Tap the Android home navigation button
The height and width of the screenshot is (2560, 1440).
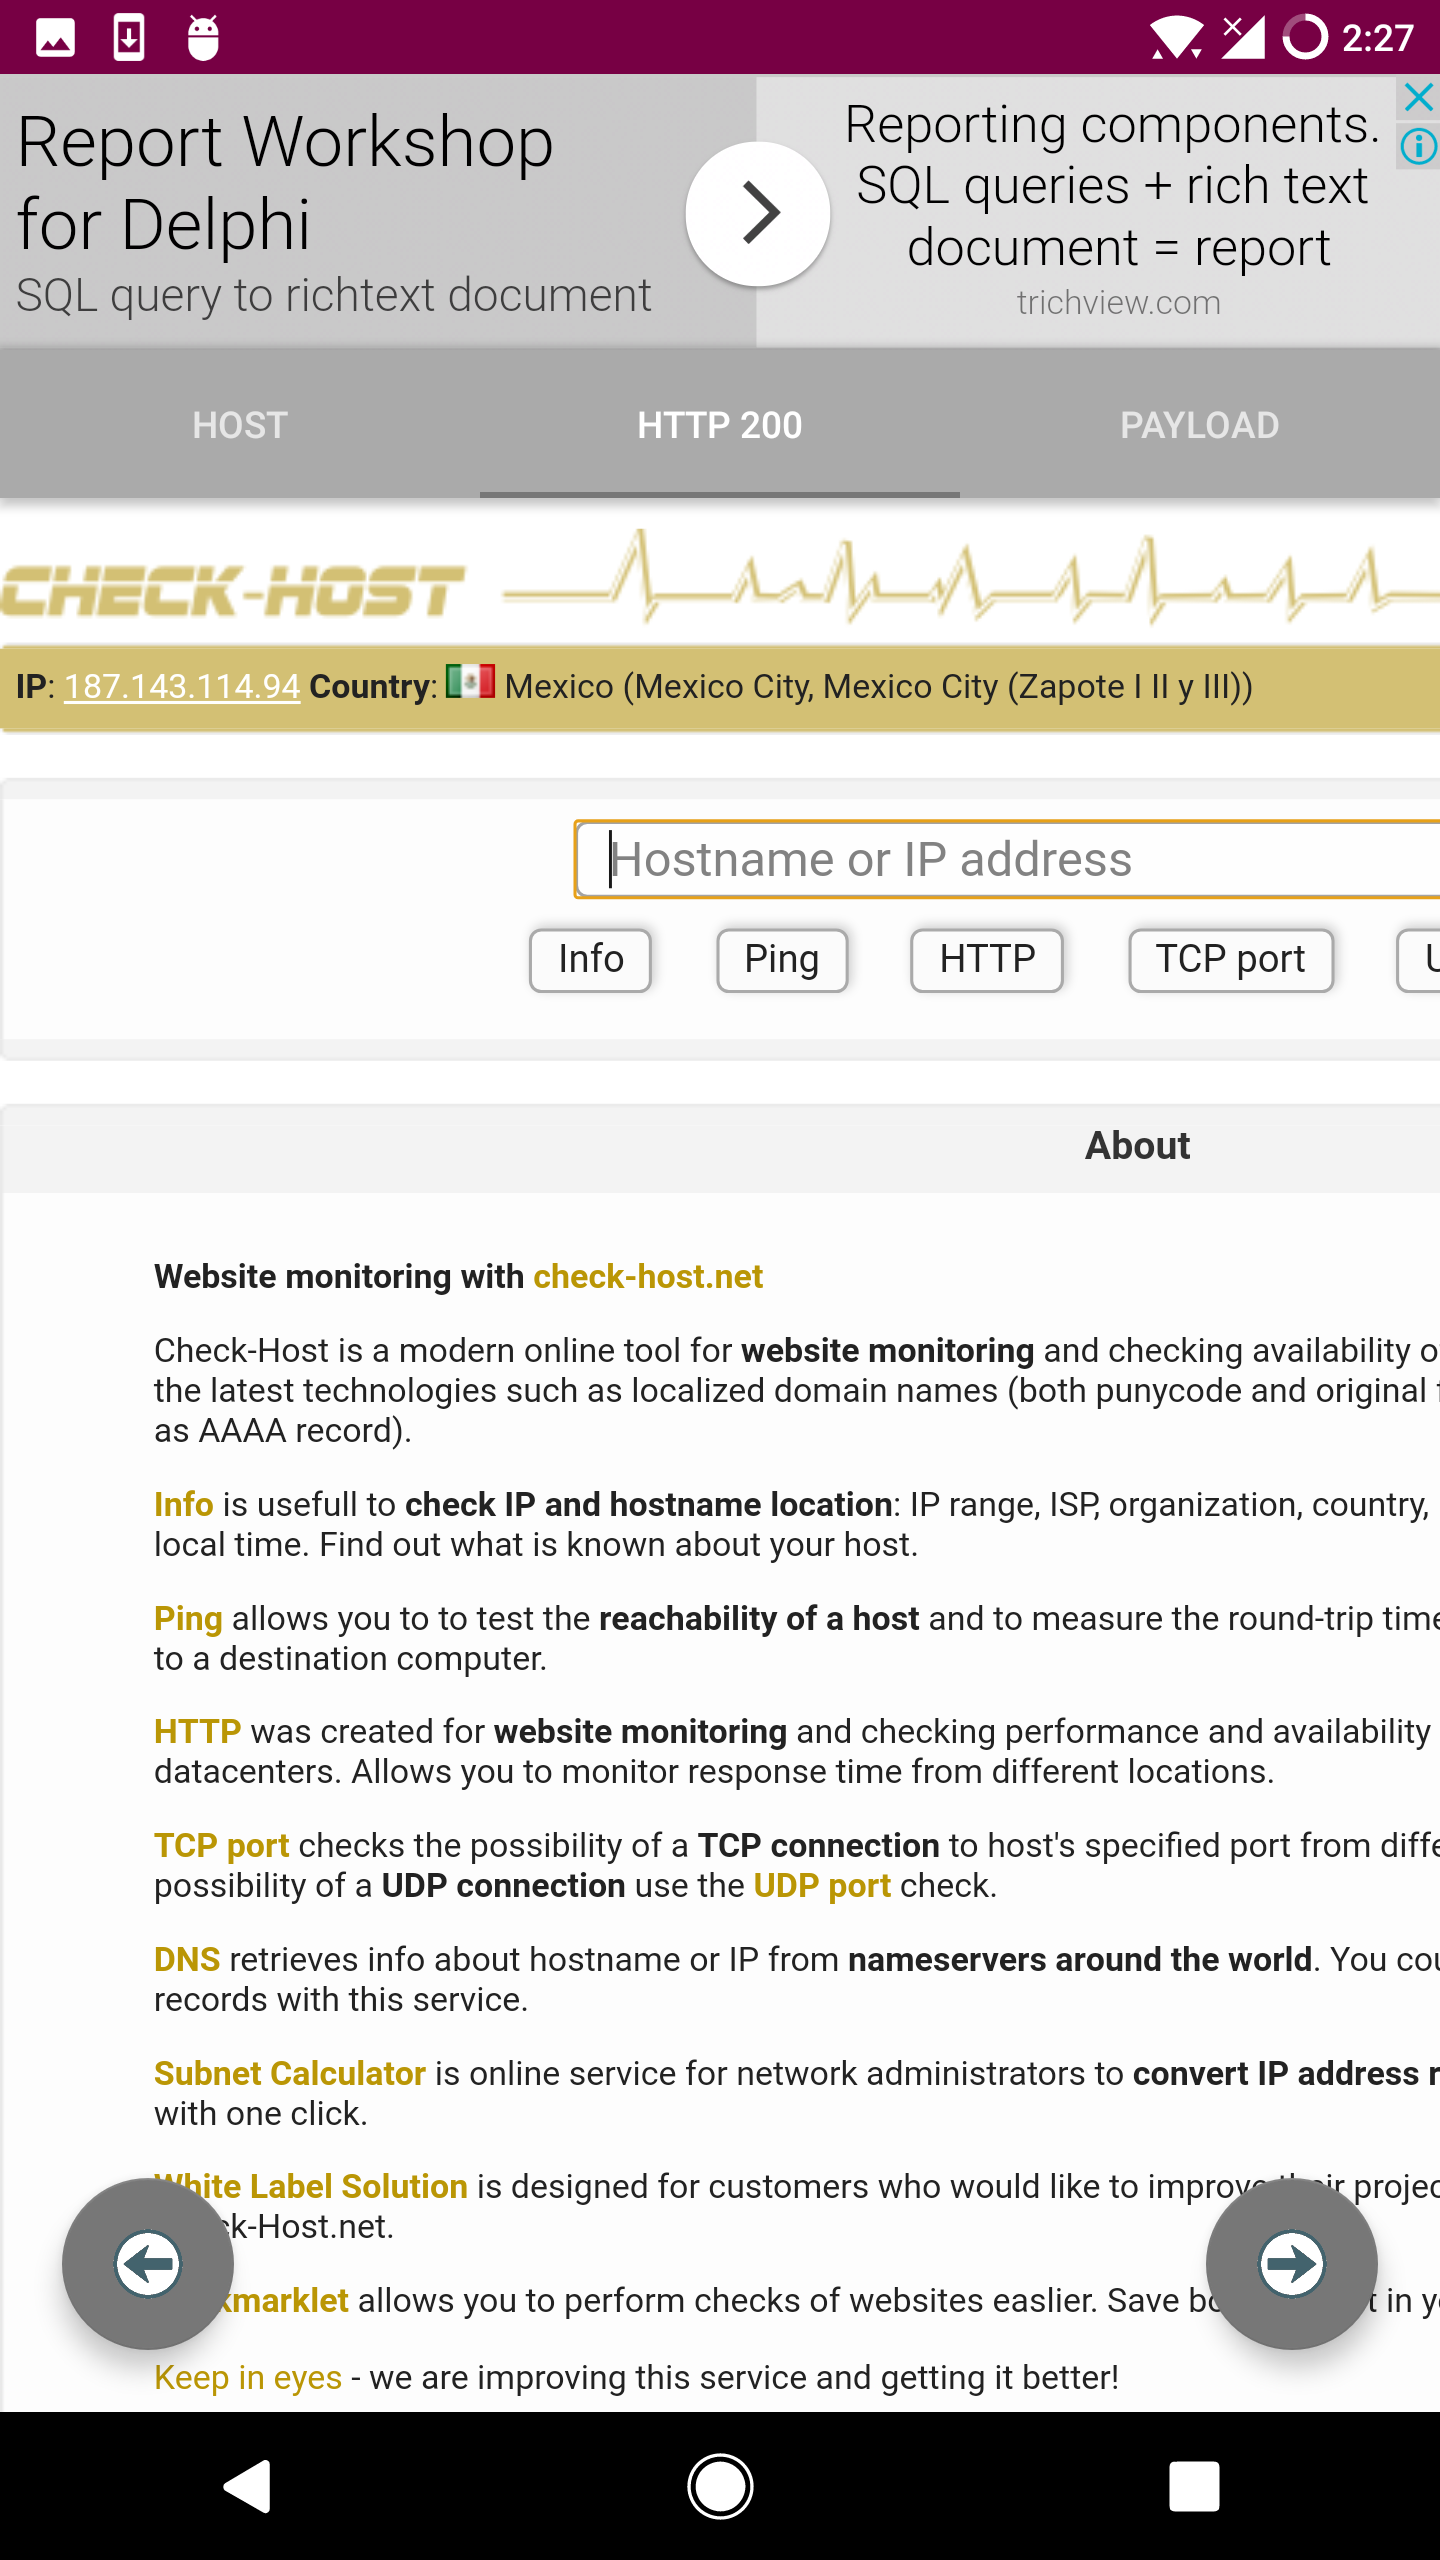(x=720, y=2486)
